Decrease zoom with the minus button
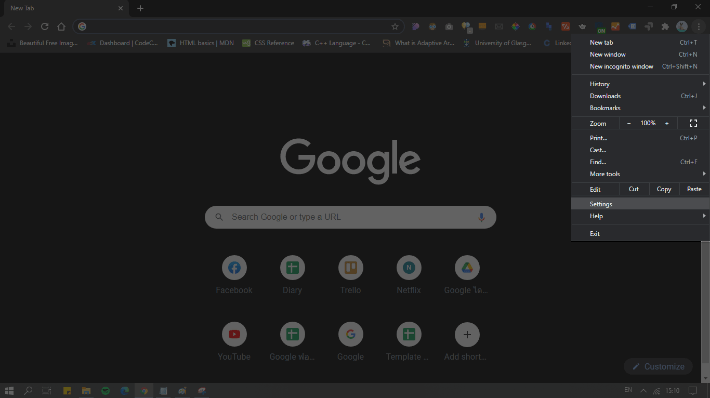This screenshot has height=398, width=710. (628, 123)
